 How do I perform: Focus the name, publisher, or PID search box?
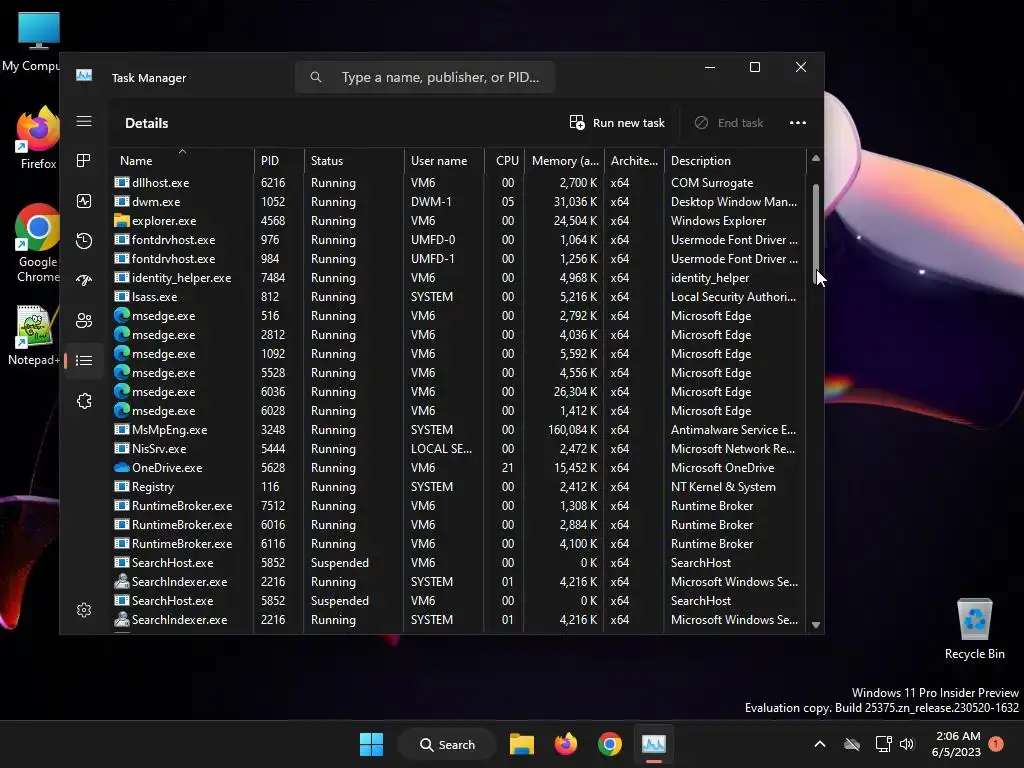pyautogui.click(x=425, y=77)
